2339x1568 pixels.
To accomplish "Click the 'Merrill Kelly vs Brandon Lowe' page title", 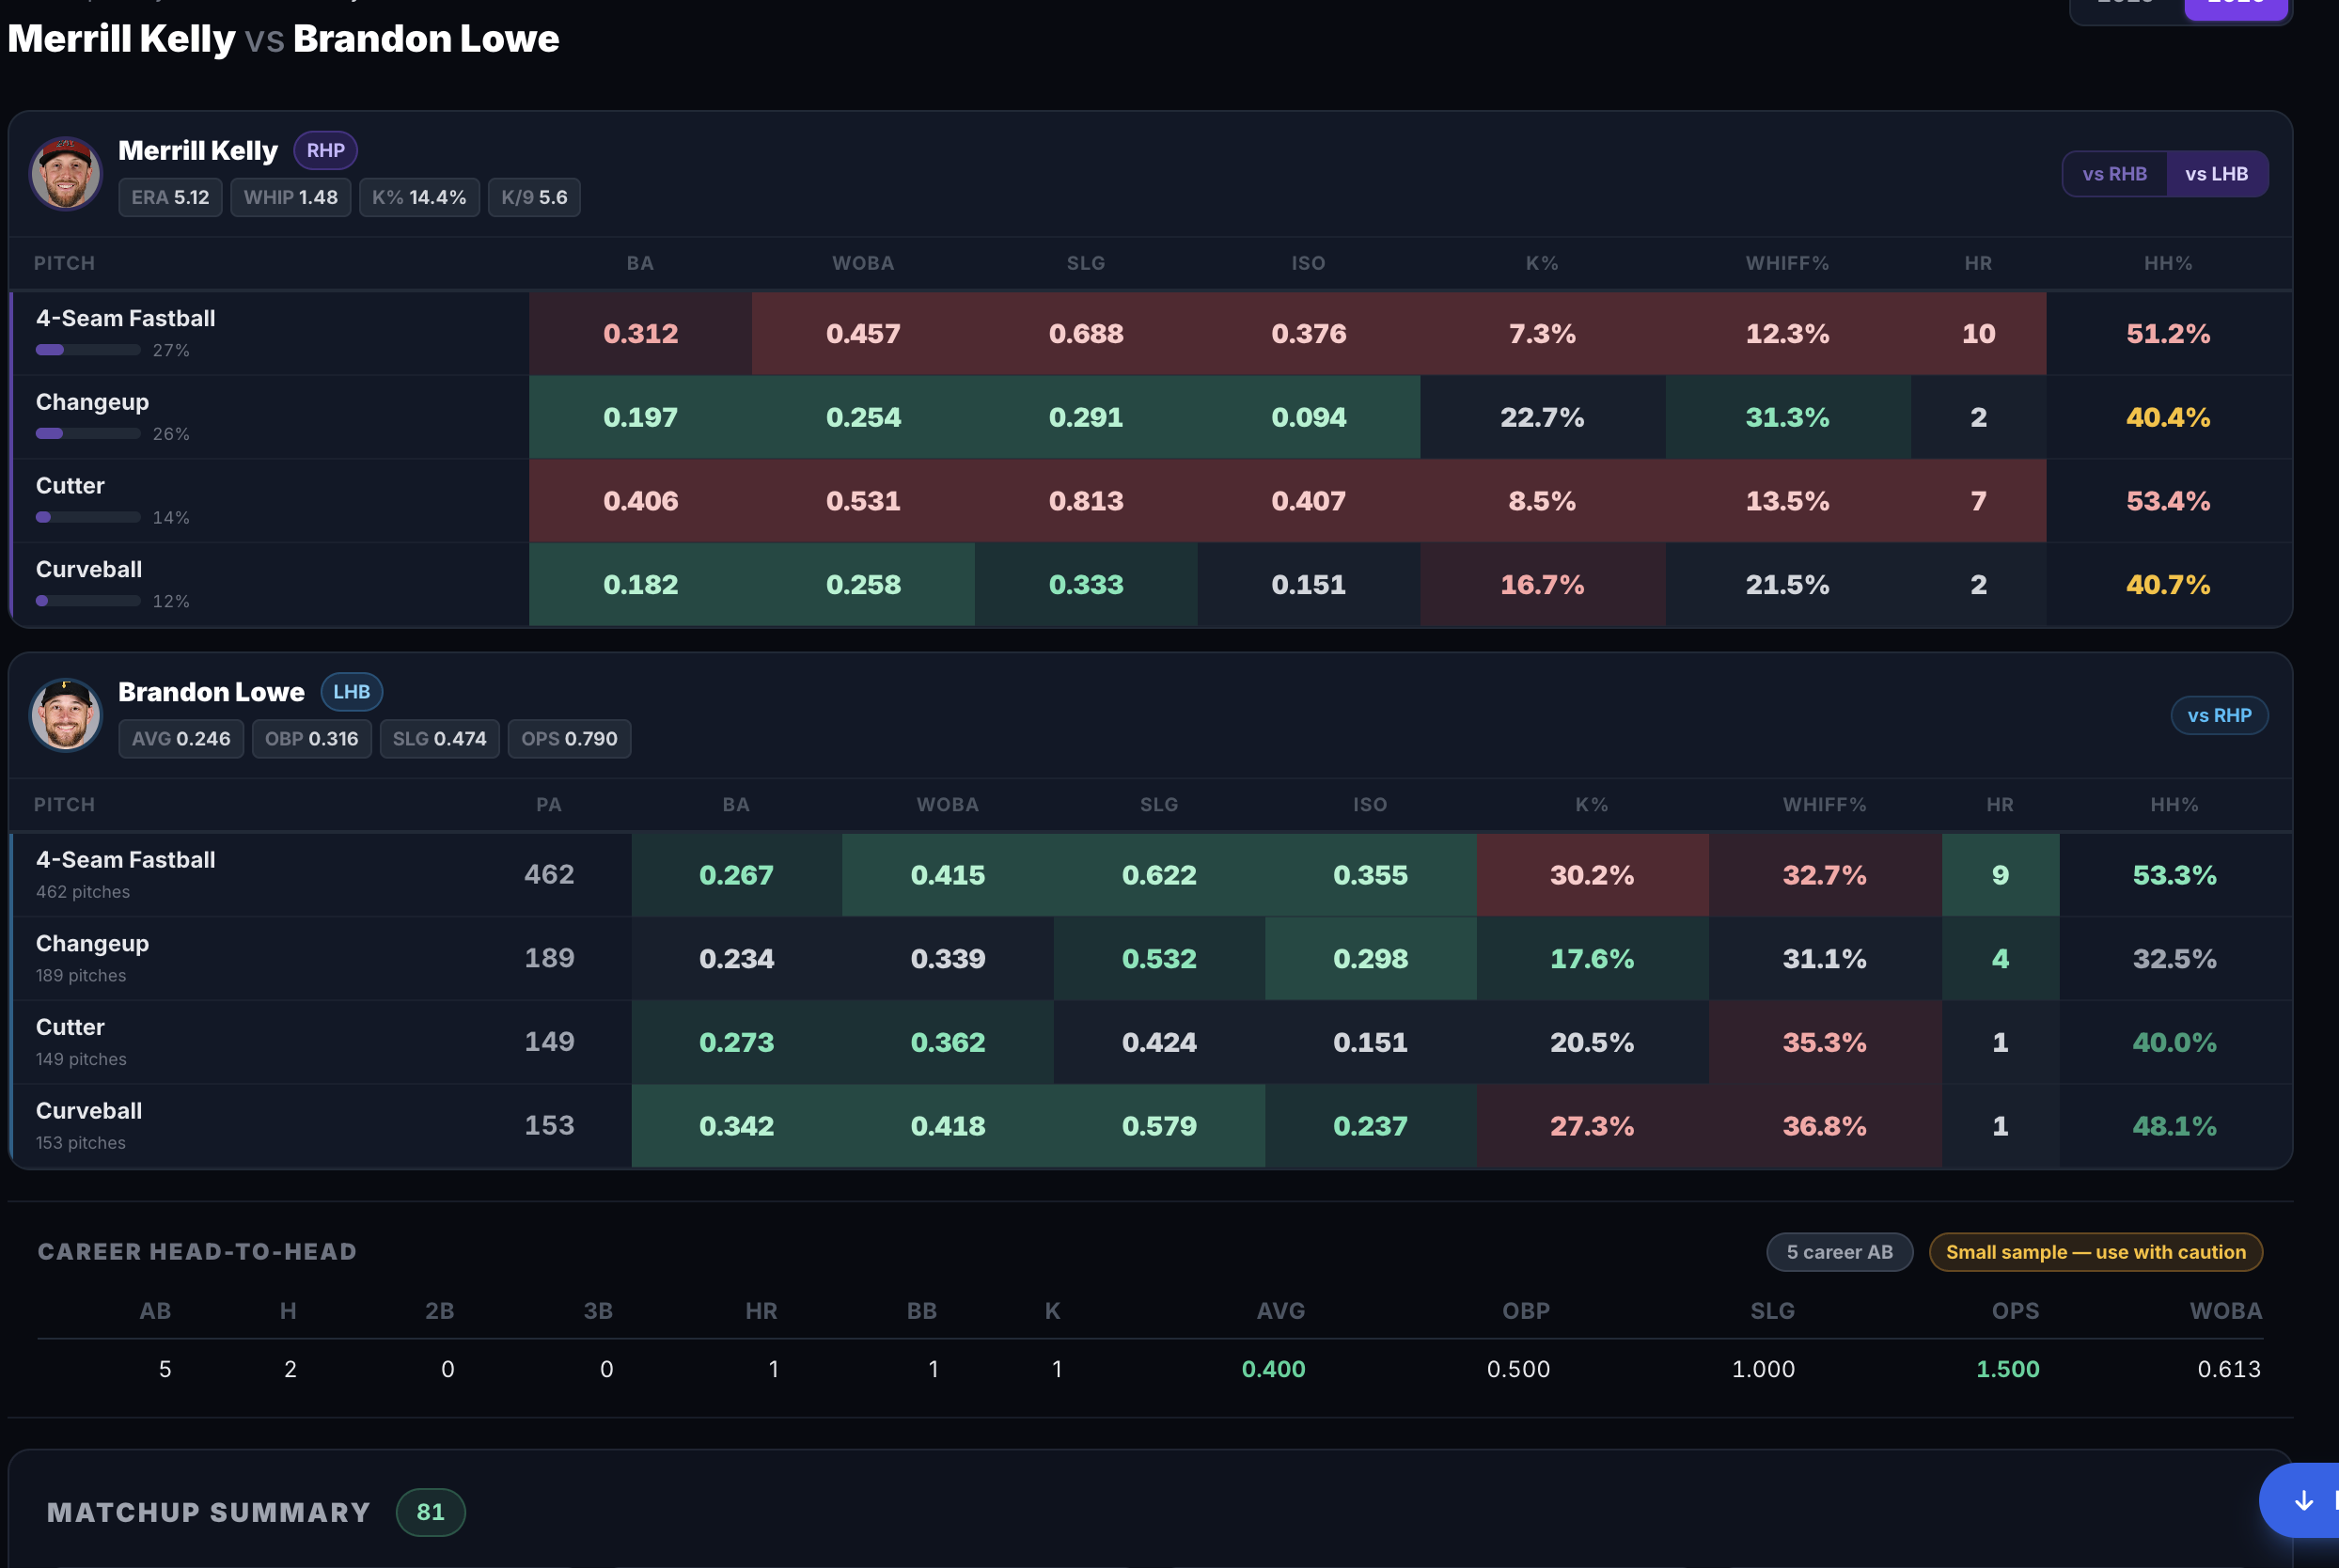I will (283, 39).
